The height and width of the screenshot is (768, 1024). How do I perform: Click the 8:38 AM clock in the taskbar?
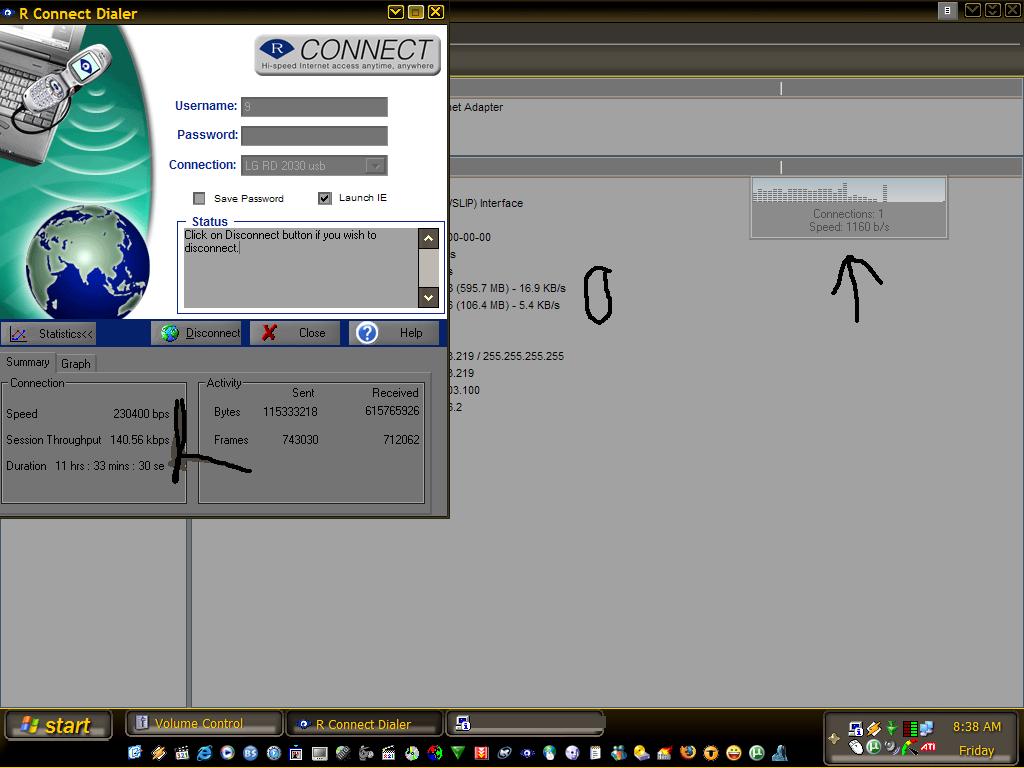tap(977, 726)
